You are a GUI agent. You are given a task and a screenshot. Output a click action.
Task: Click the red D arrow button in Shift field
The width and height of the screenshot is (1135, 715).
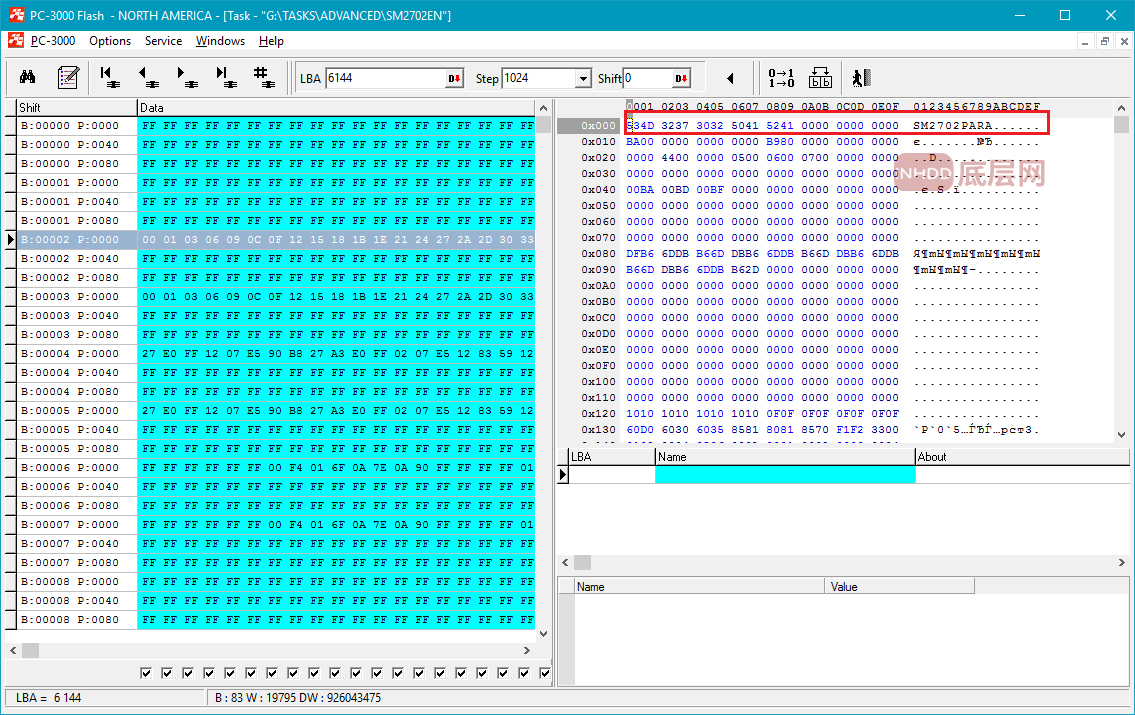pyautogui.click(x=682, y=78)
